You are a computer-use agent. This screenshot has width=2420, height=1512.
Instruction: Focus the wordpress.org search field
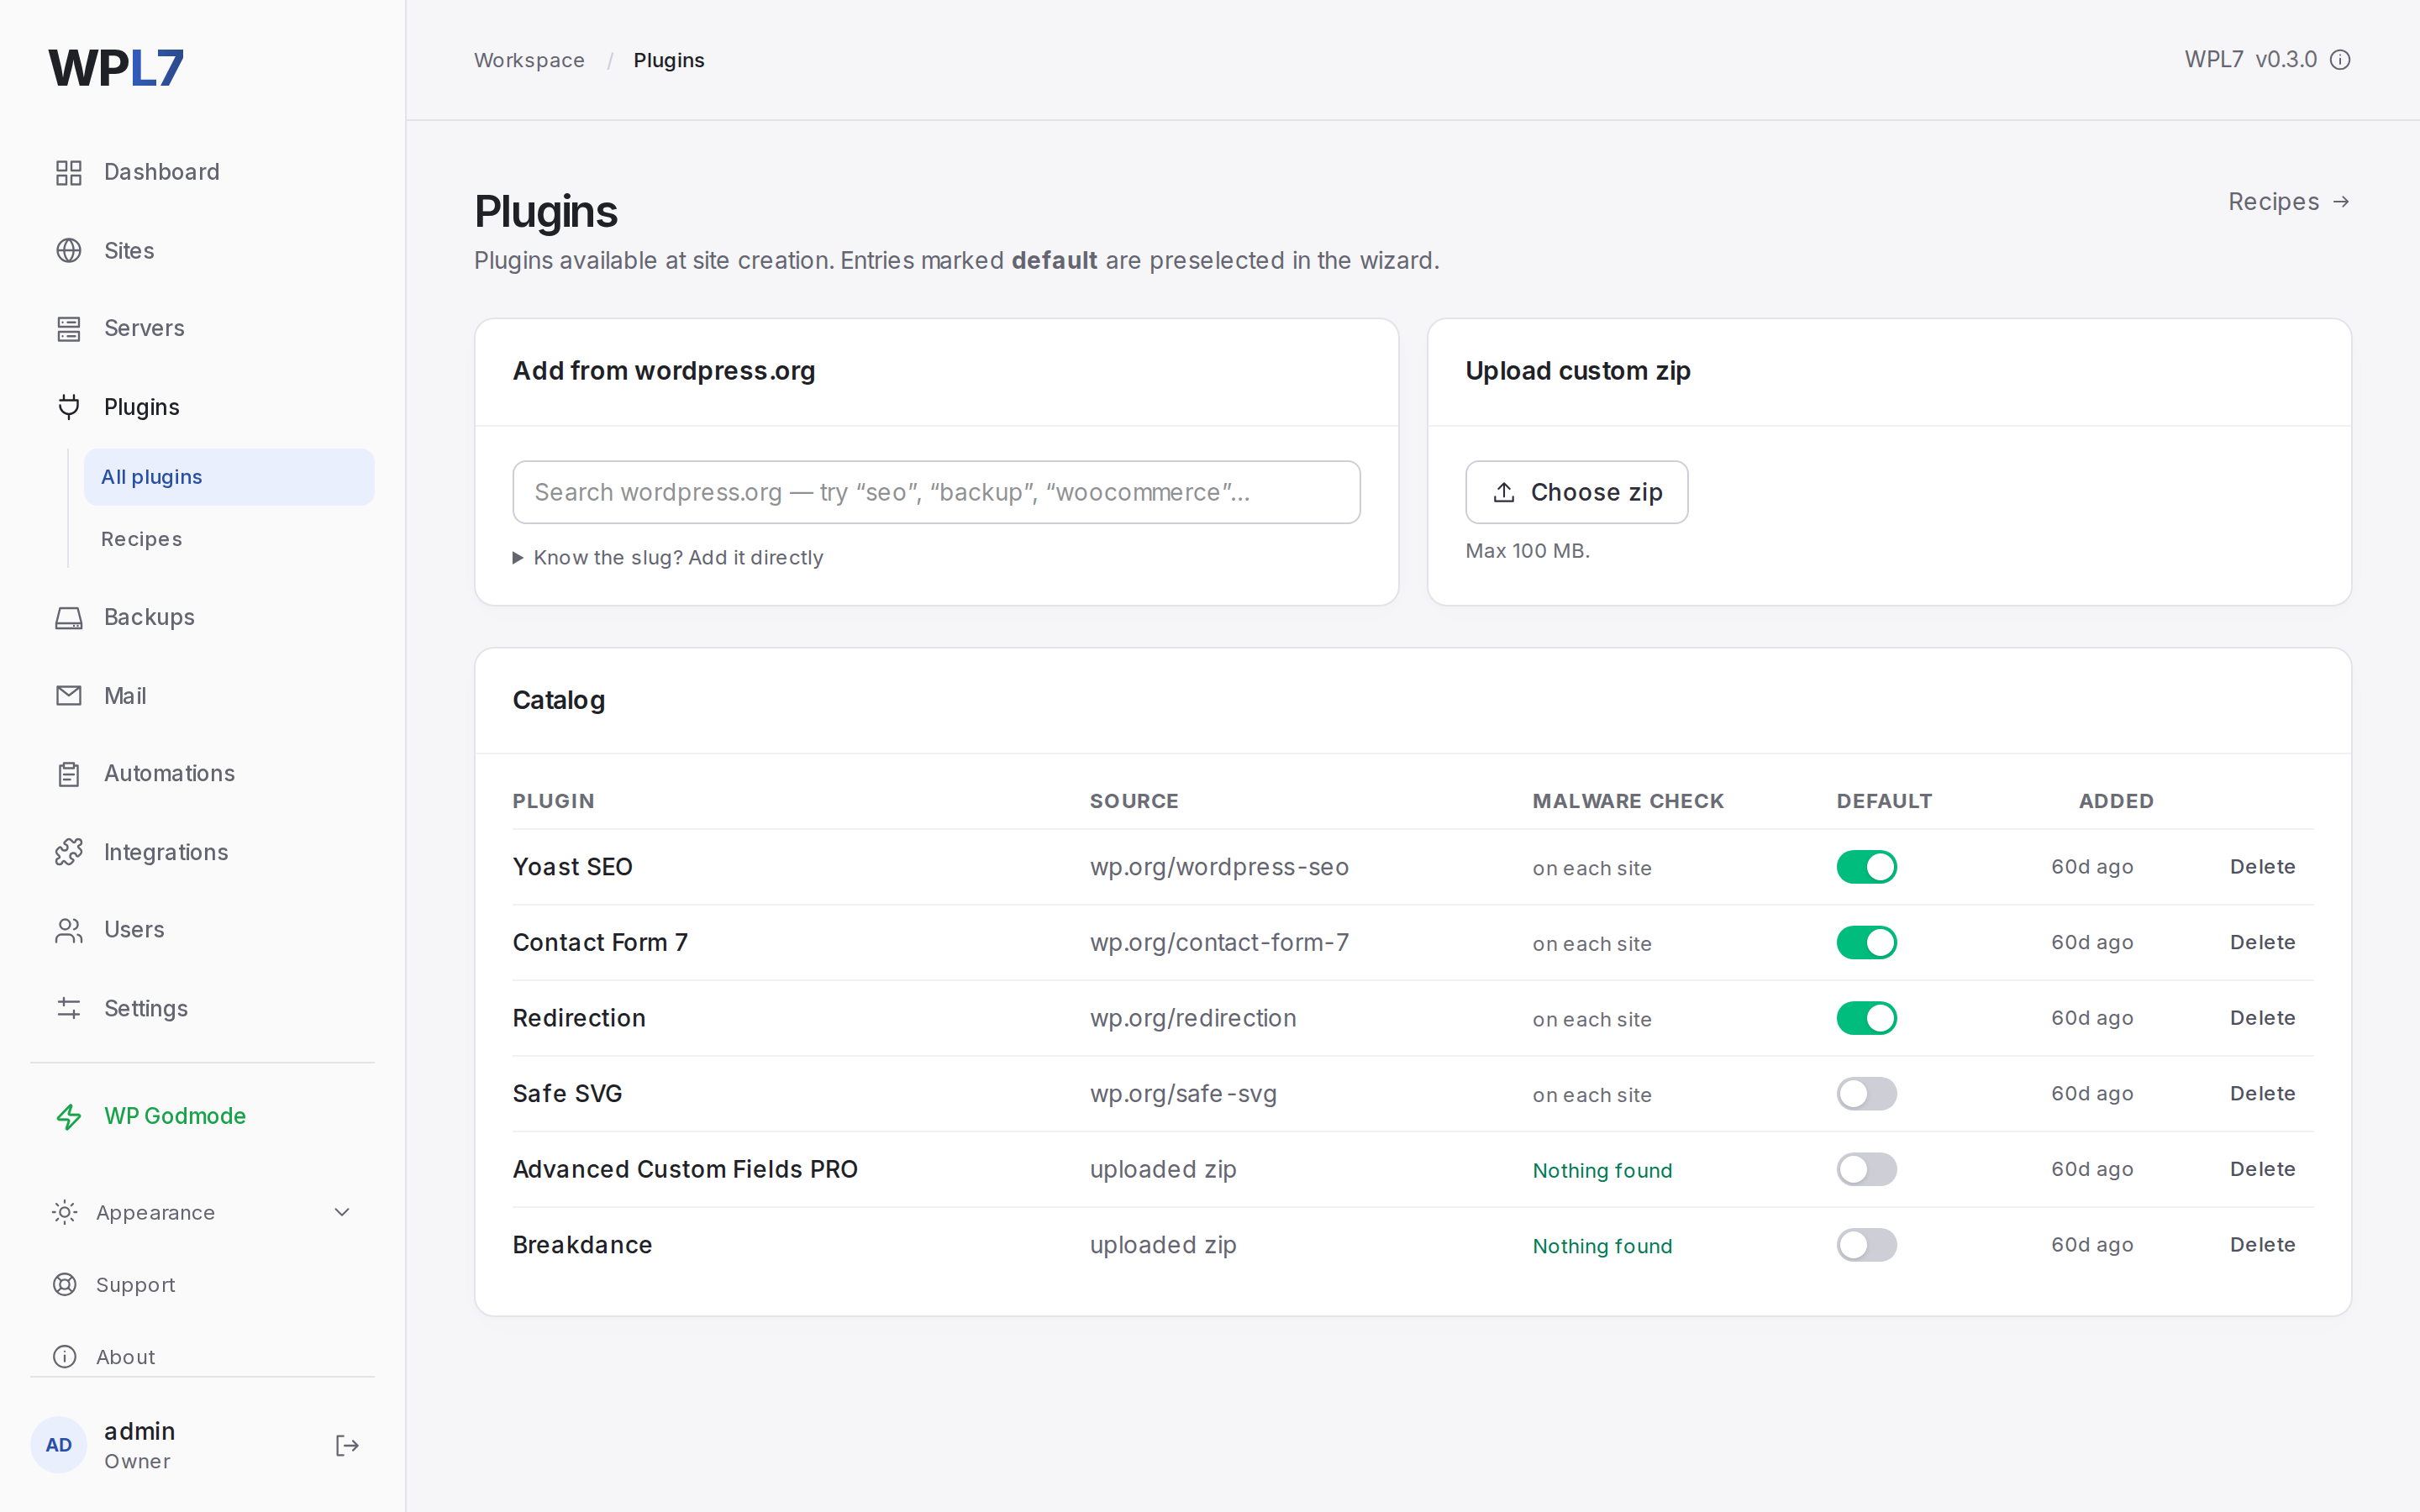click(x=936, y=492)
